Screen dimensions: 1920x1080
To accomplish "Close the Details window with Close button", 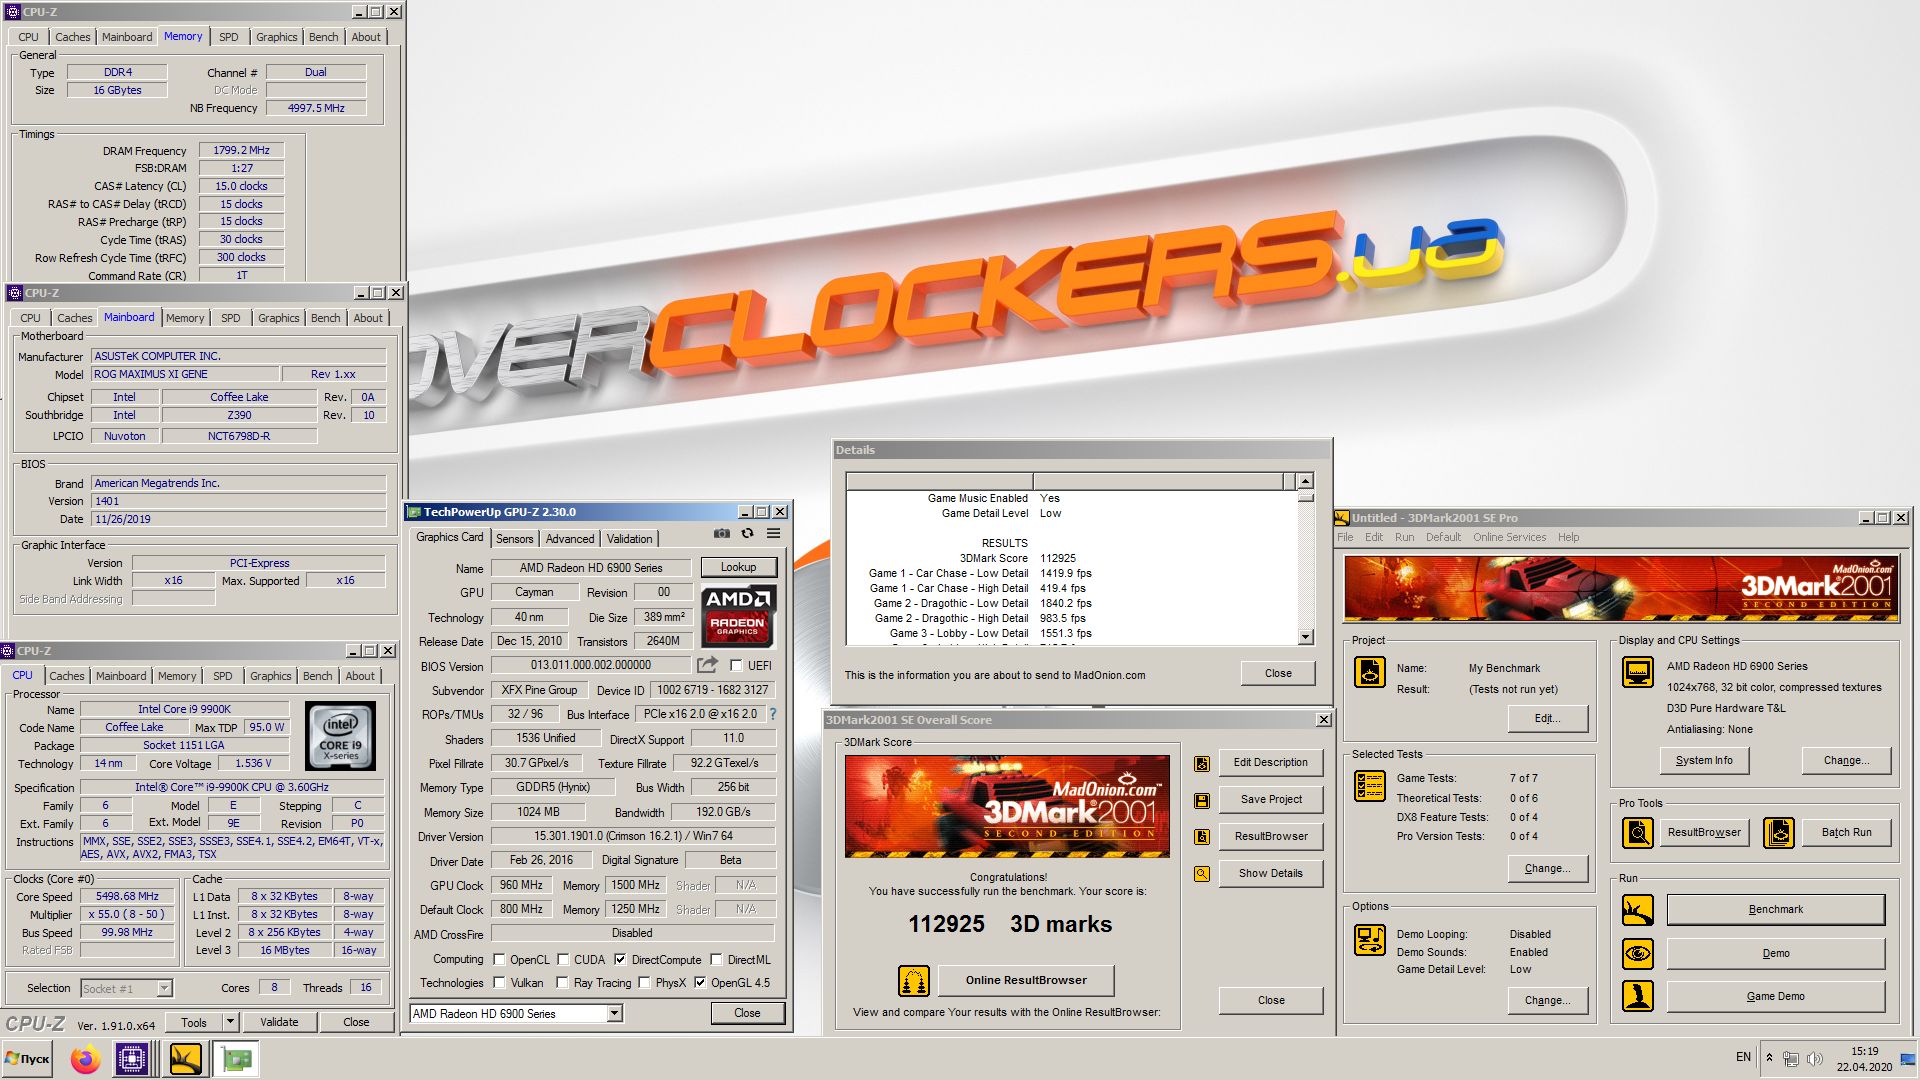I will [x=1277, y=674].
